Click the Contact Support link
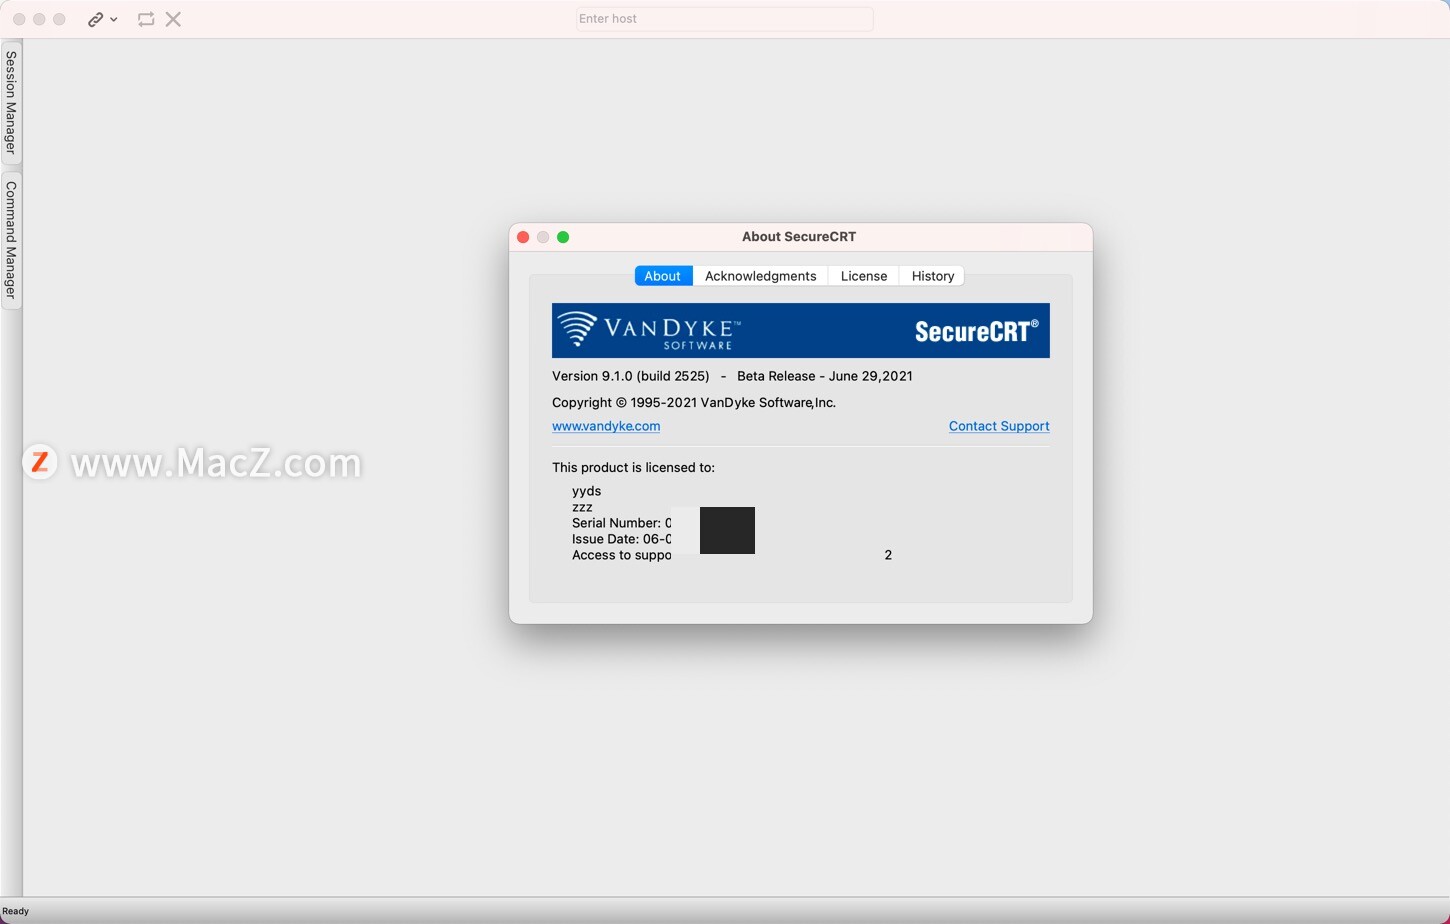Screen dimensions: 1450x924 (999, 426)
